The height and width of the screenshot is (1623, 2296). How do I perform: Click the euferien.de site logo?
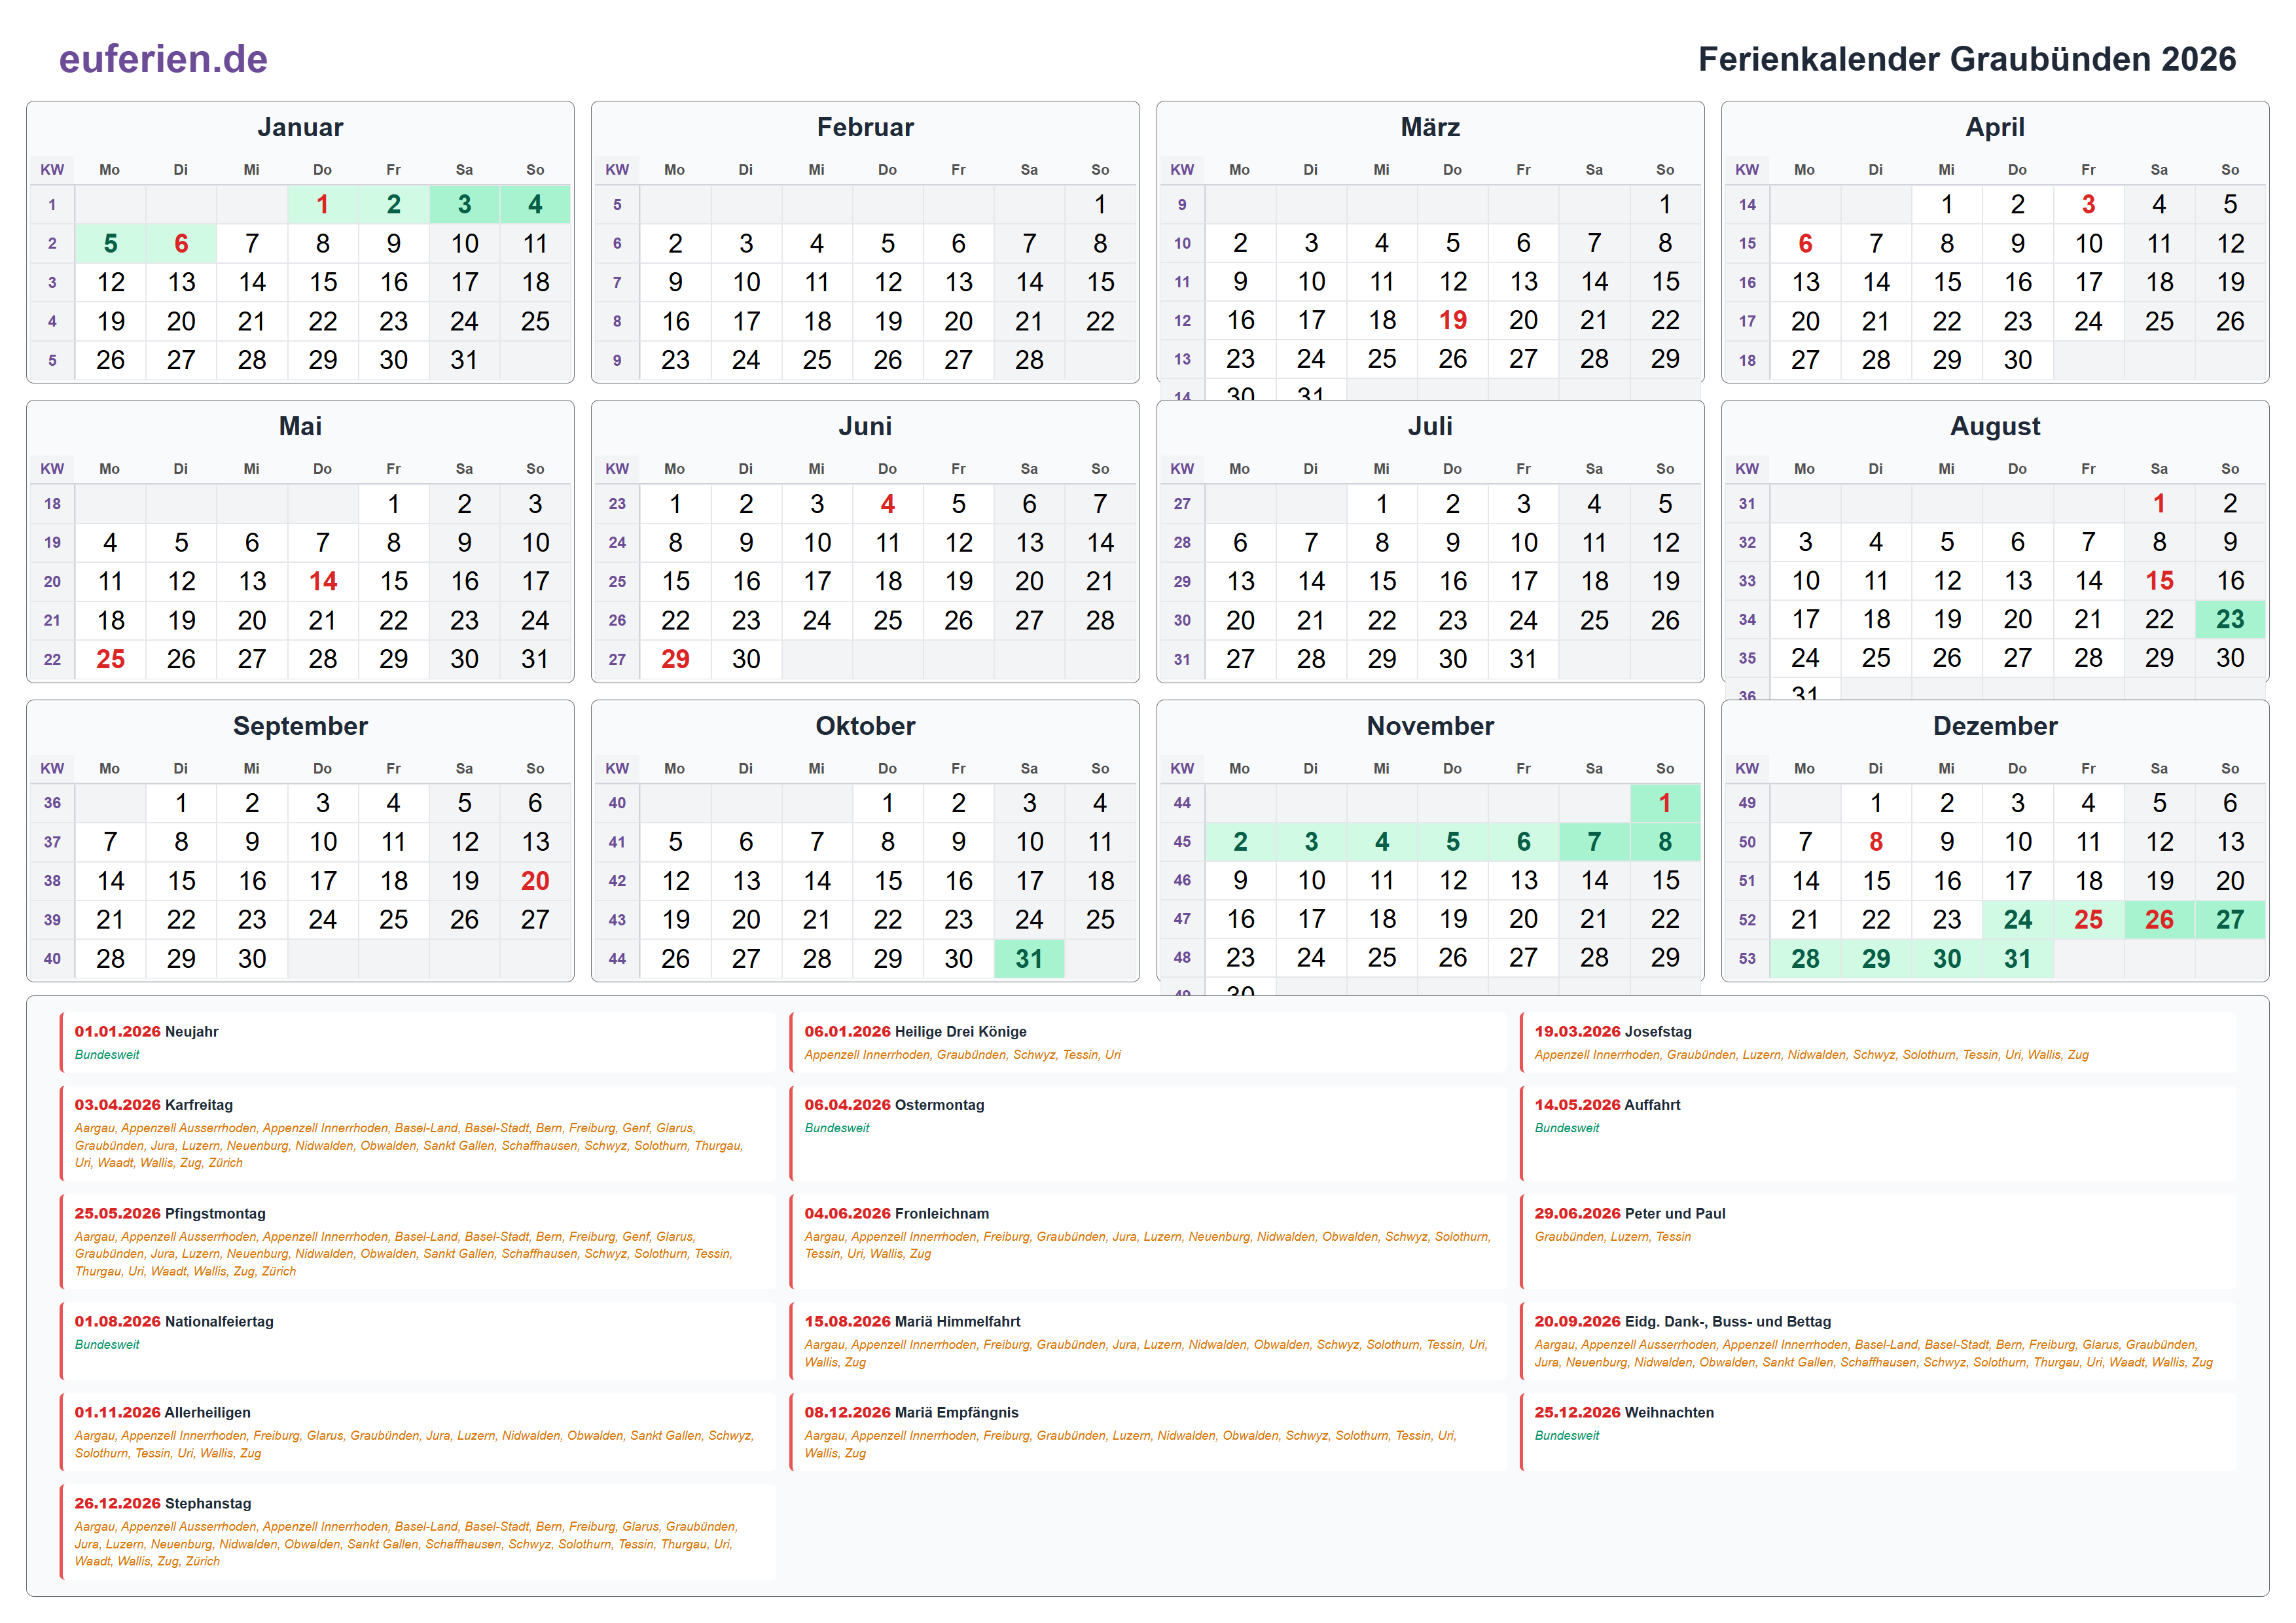point(163,59)
